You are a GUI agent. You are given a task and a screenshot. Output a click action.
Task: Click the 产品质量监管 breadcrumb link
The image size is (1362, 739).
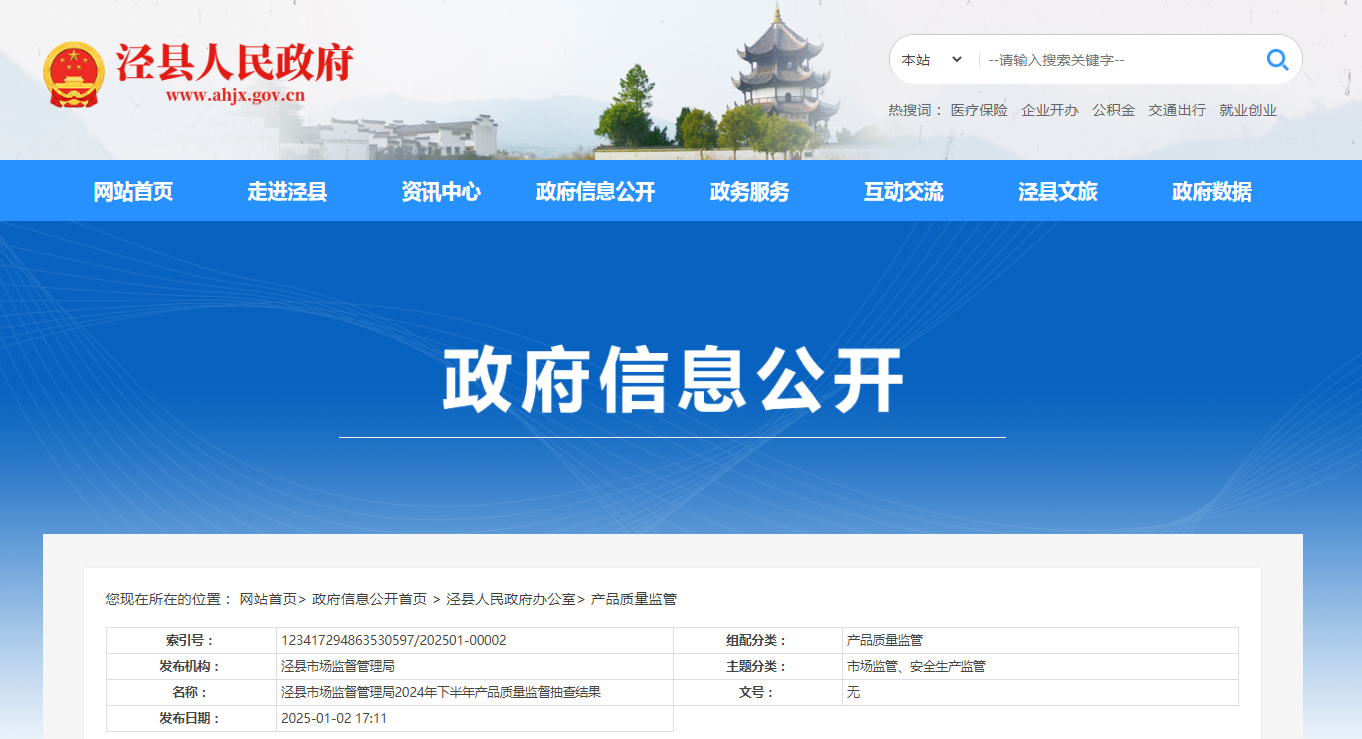tap(633, 599)
